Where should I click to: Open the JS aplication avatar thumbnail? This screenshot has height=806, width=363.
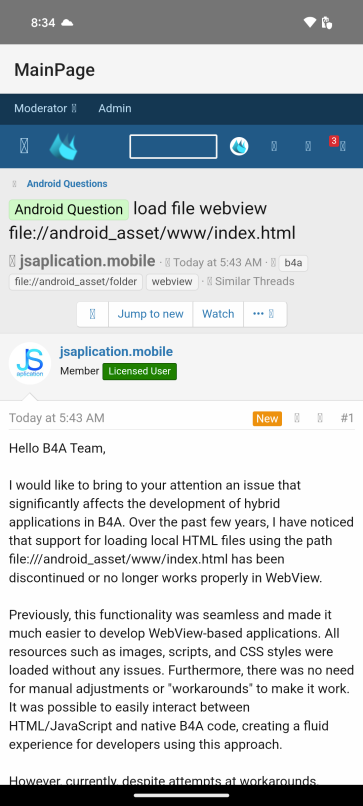(30, 363)
